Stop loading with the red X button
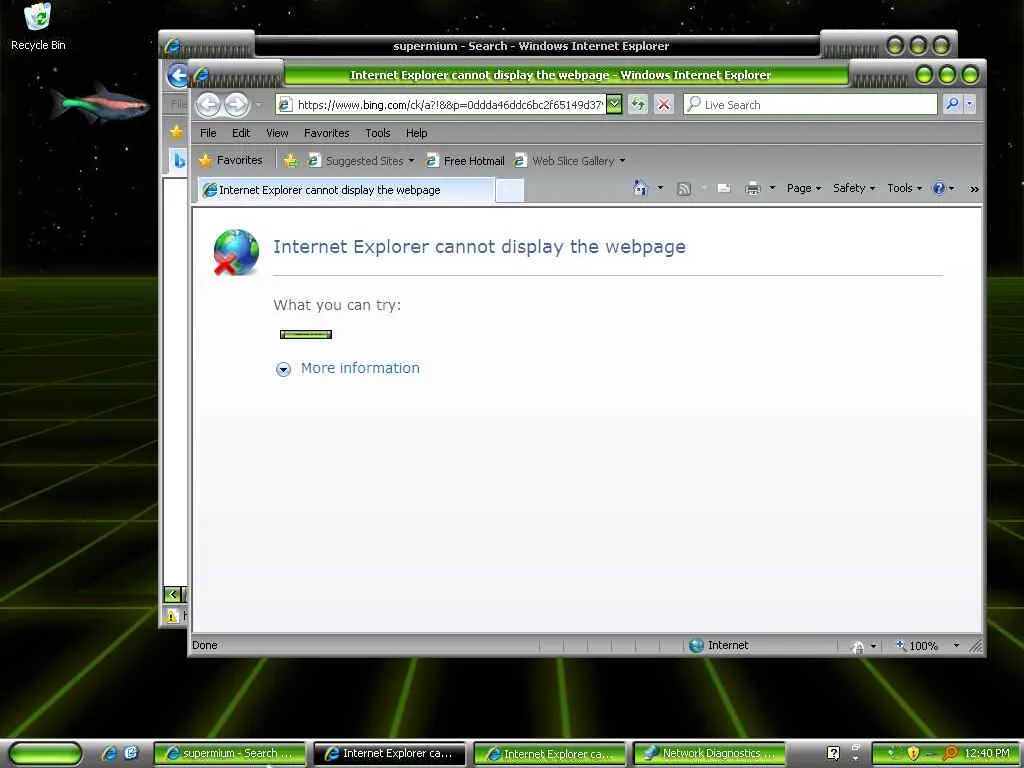 pyautogui.click(x=664, y=104)
